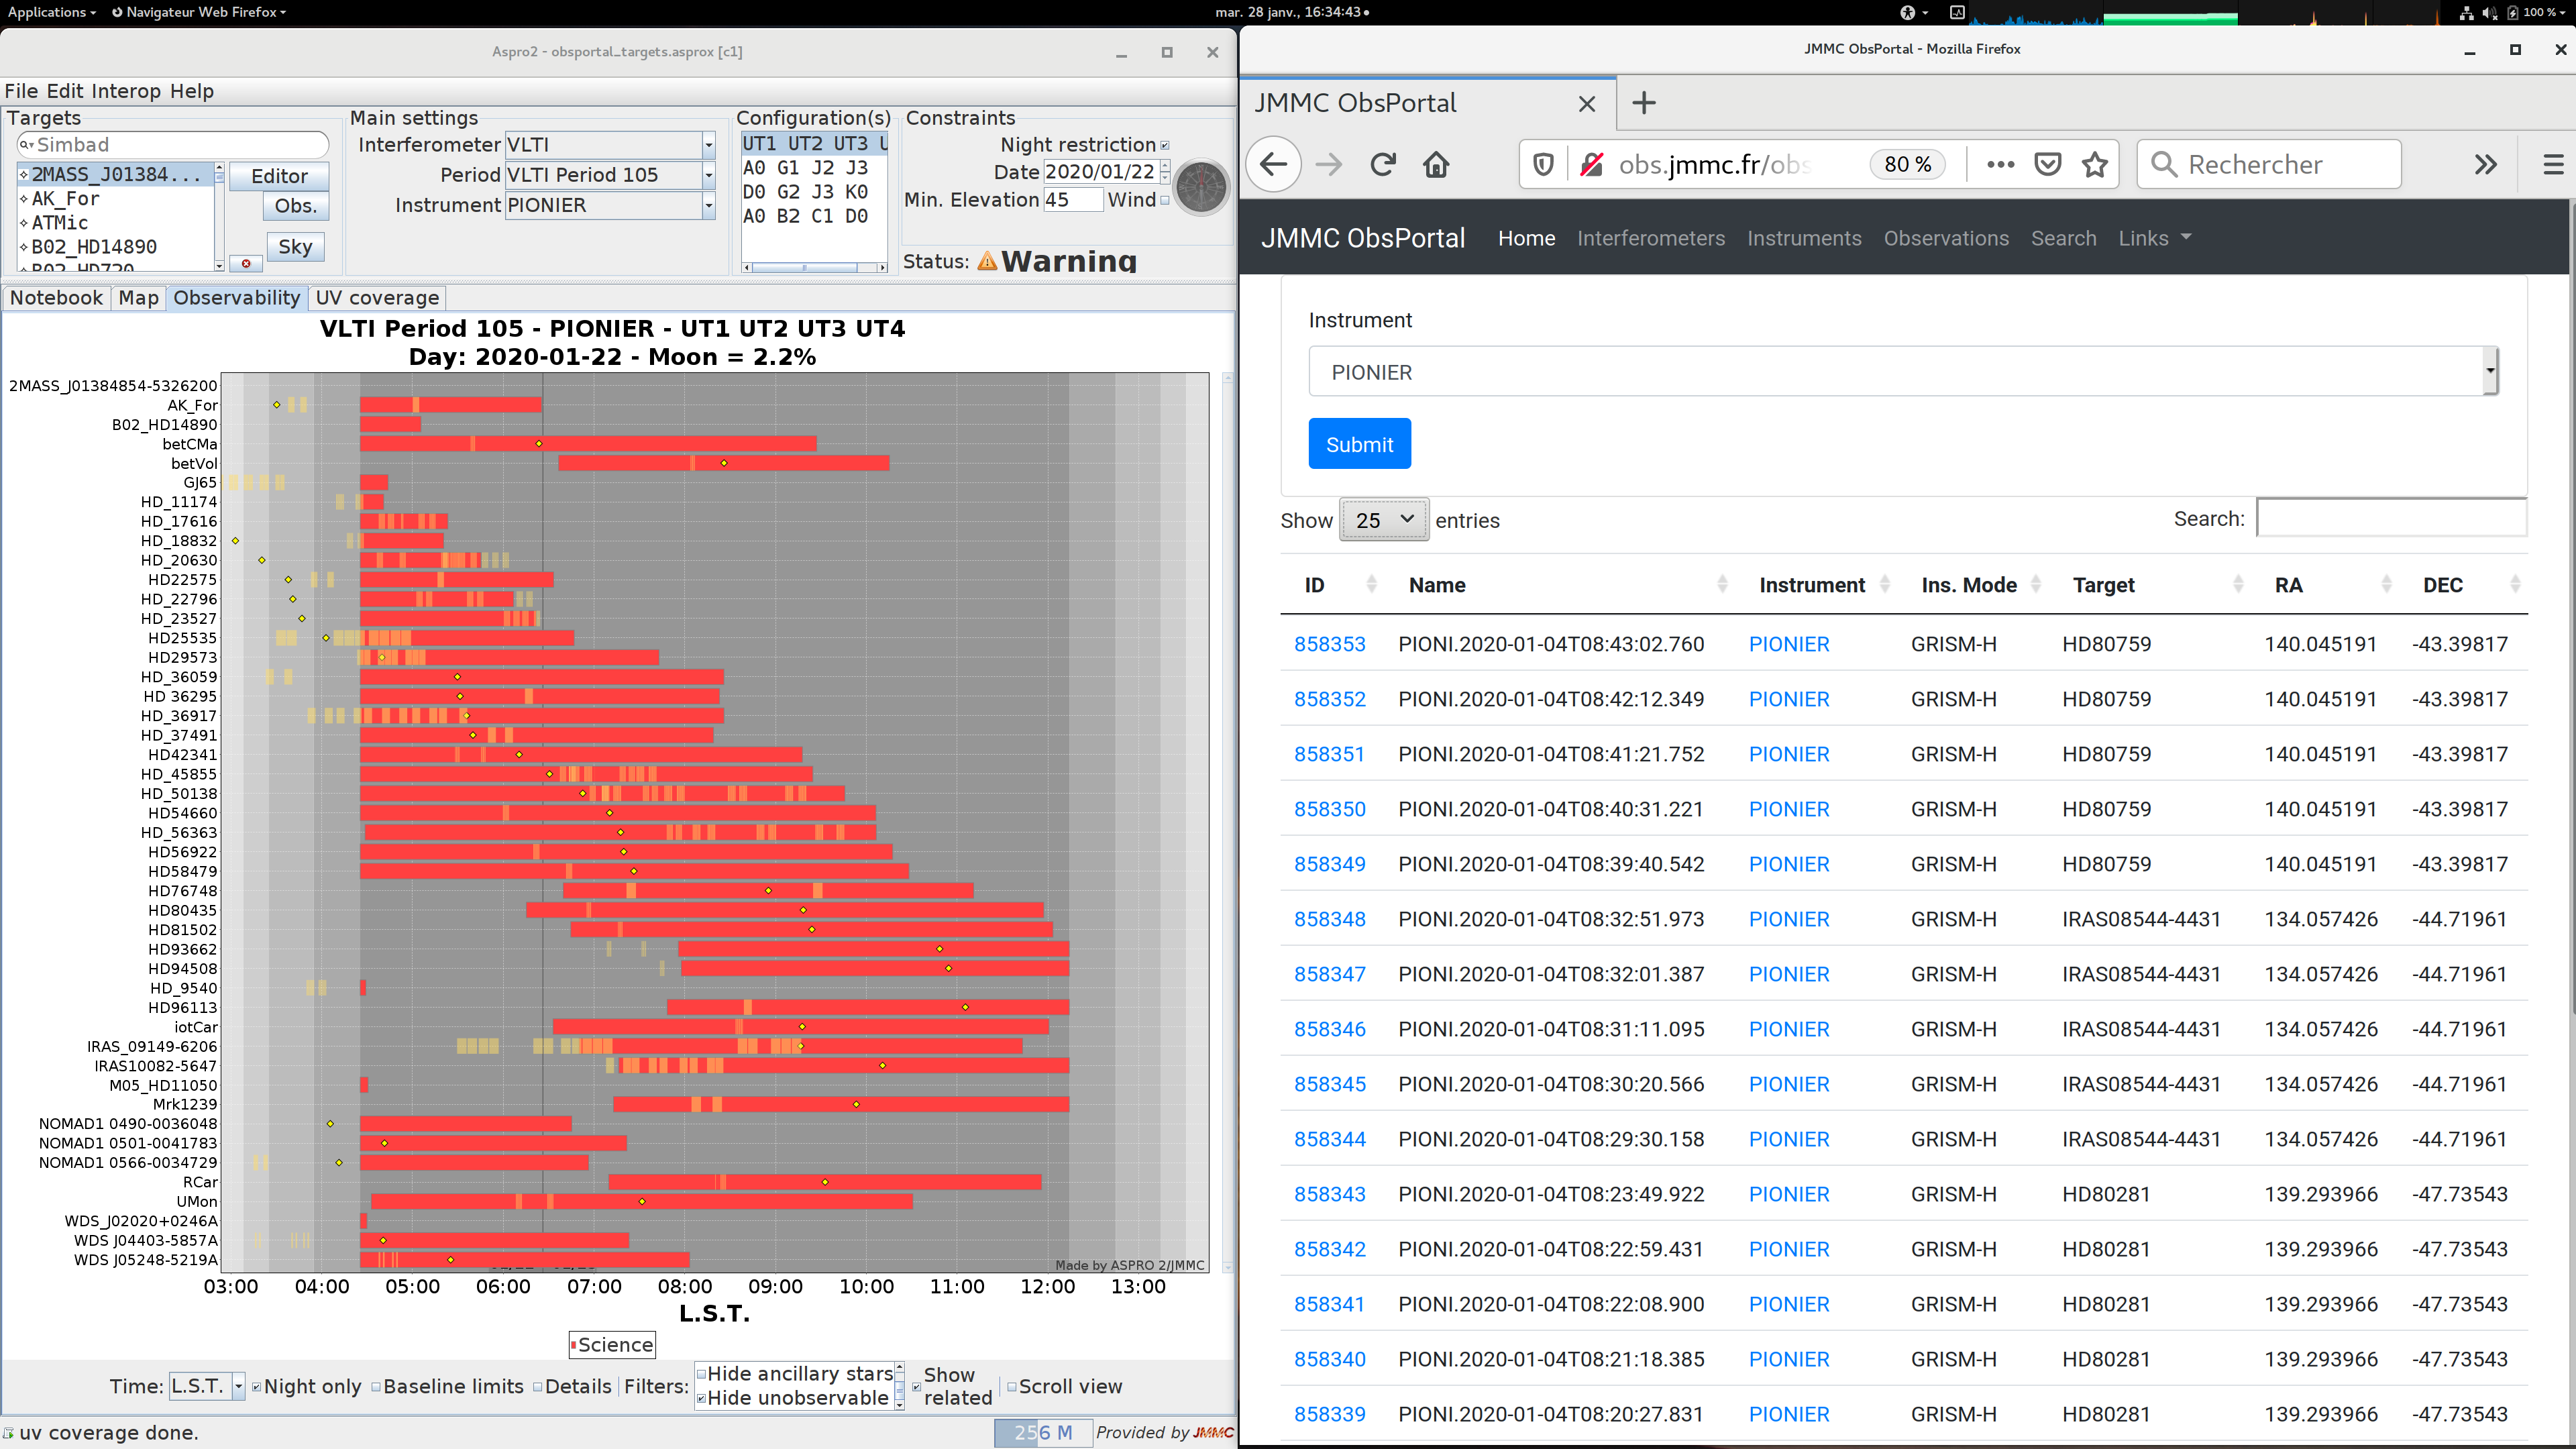Click the Firefox back arrow button

(1273, 164)
